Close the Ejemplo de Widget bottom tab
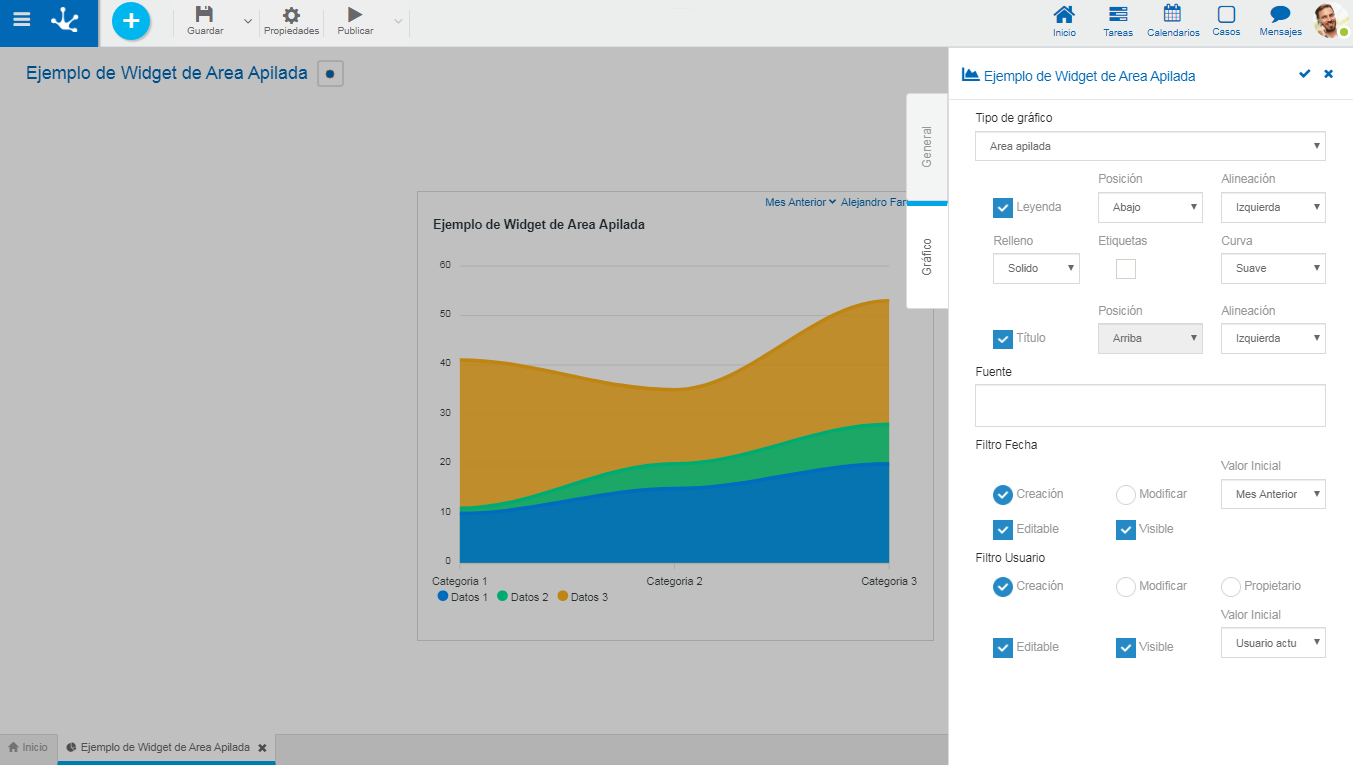 click(x=262, y=748)
